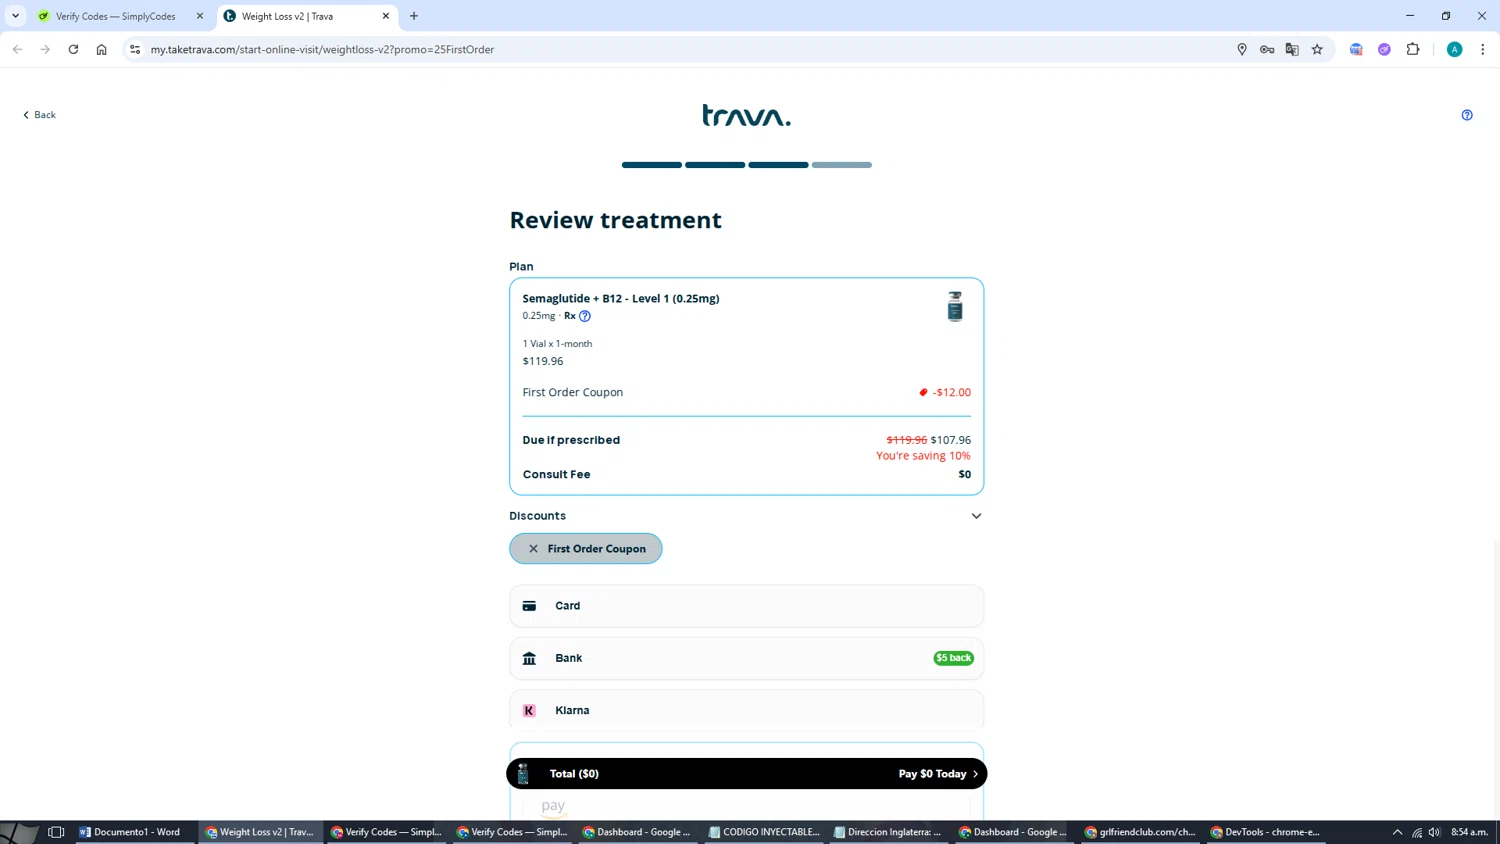Click the blue extension icon in toolbar
Screen dimensions: 1500x844
(1356, 49)
